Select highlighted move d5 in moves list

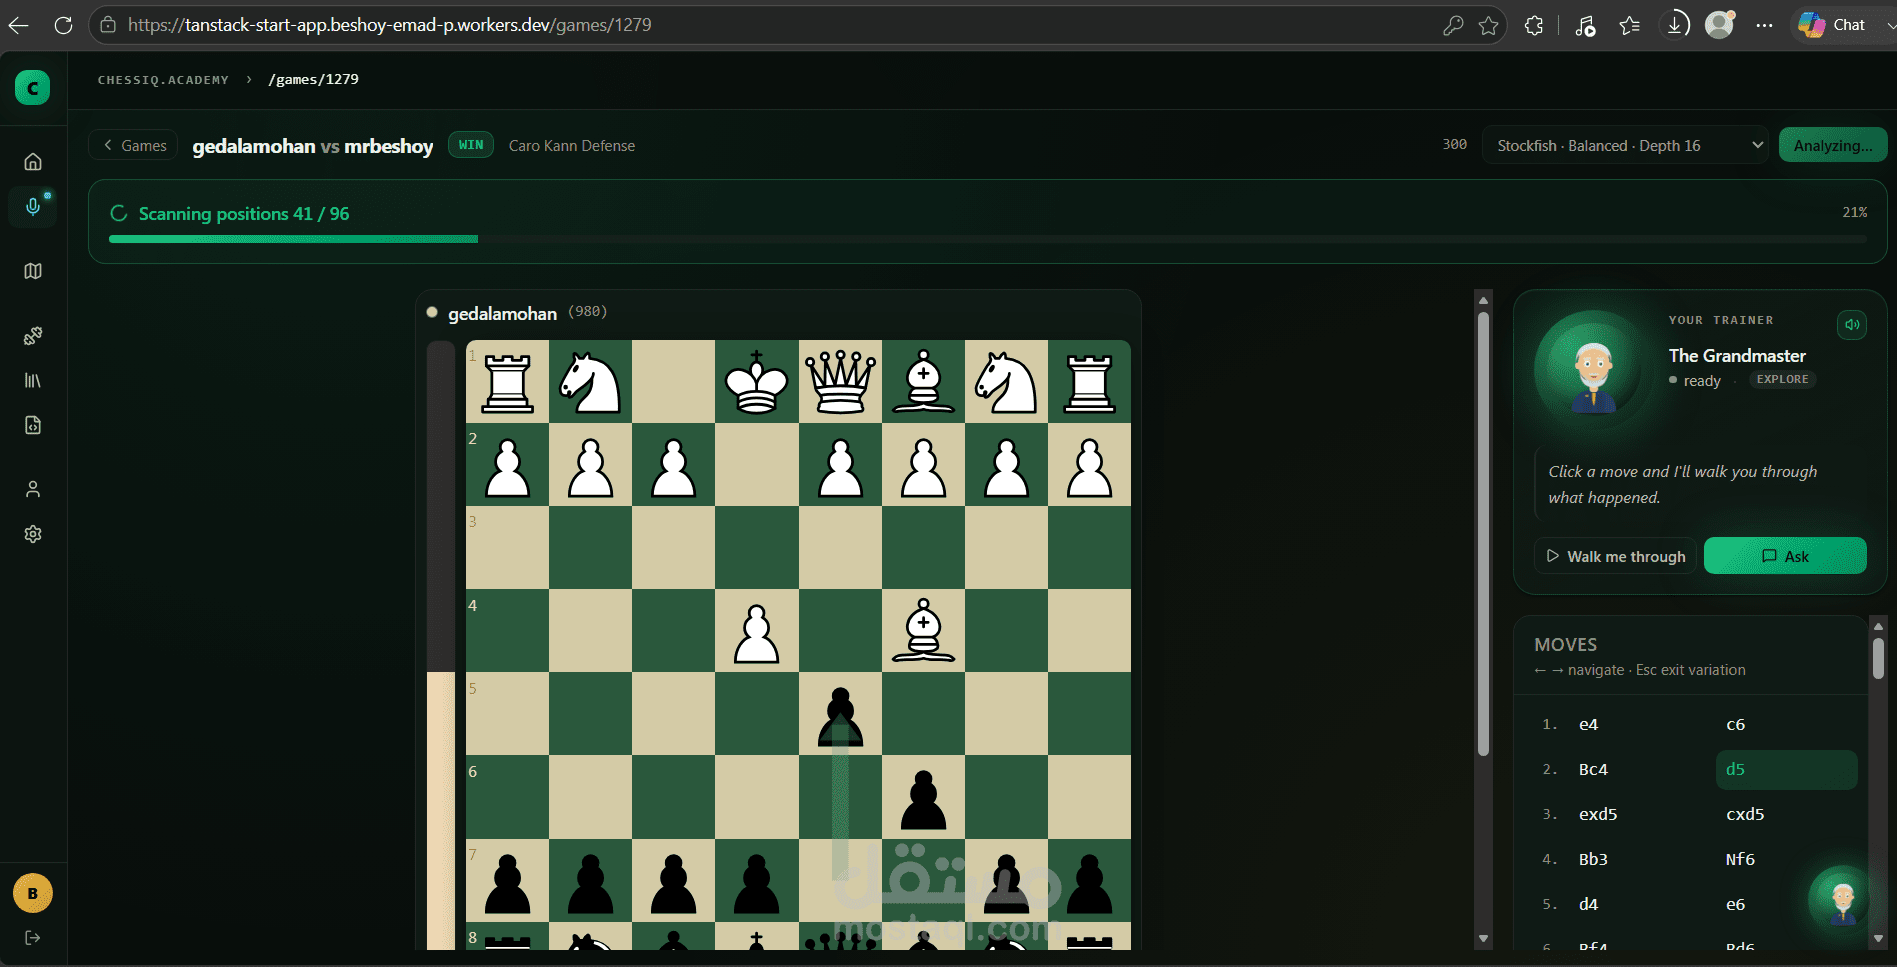coord(1786,770)
